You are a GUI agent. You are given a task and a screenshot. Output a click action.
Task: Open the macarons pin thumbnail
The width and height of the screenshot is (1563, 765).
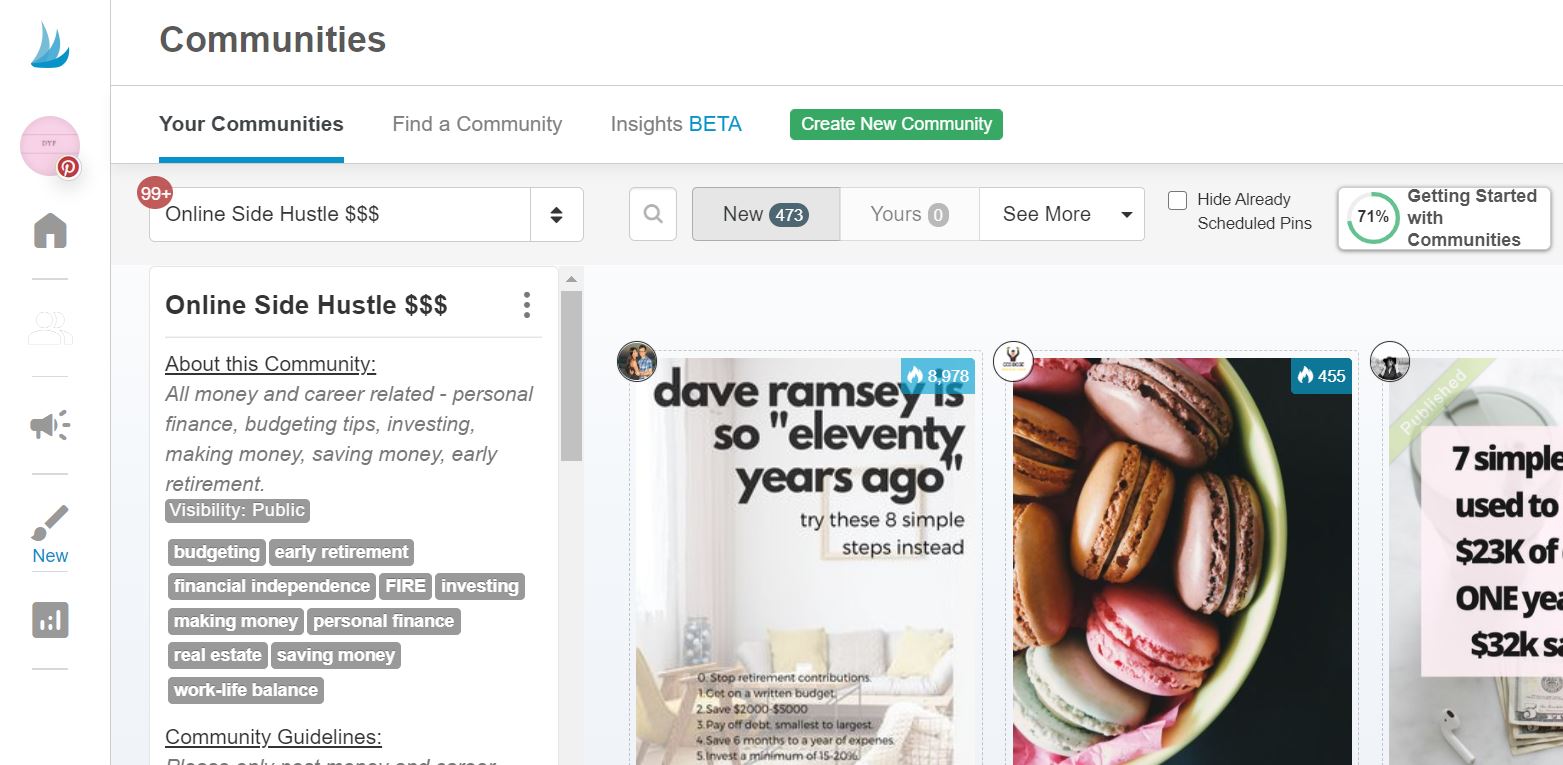tap(1182, 561)
